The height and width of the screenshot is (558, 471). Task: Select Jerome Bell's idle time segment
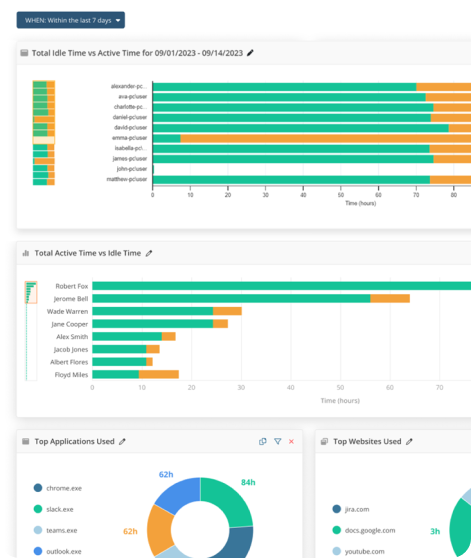tap(390, 299)
